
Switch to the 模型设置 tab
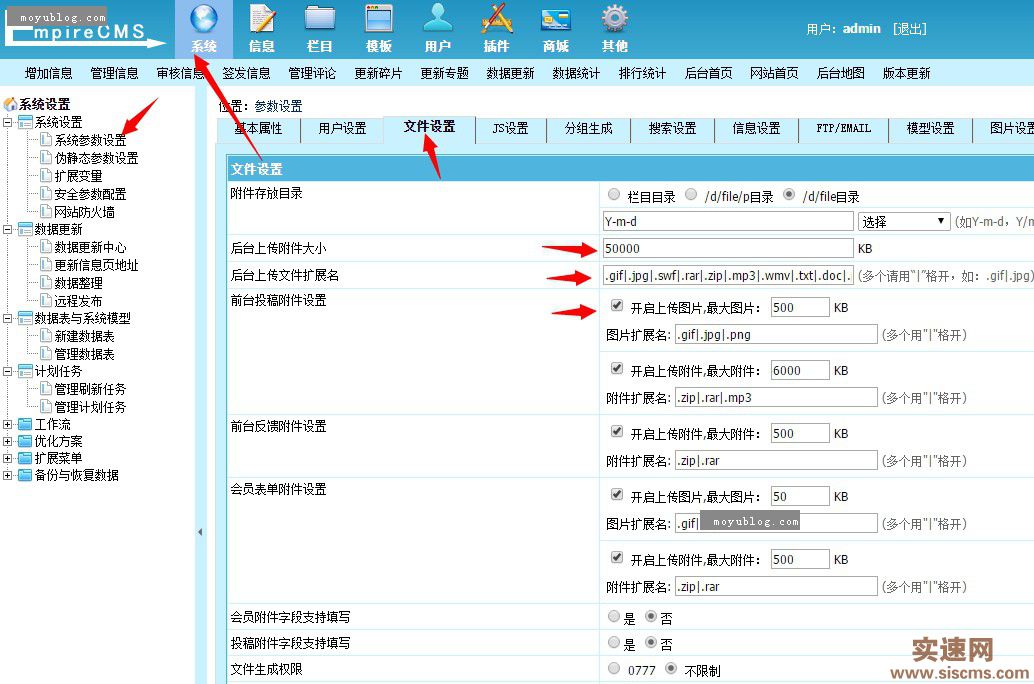click(930, 129)
